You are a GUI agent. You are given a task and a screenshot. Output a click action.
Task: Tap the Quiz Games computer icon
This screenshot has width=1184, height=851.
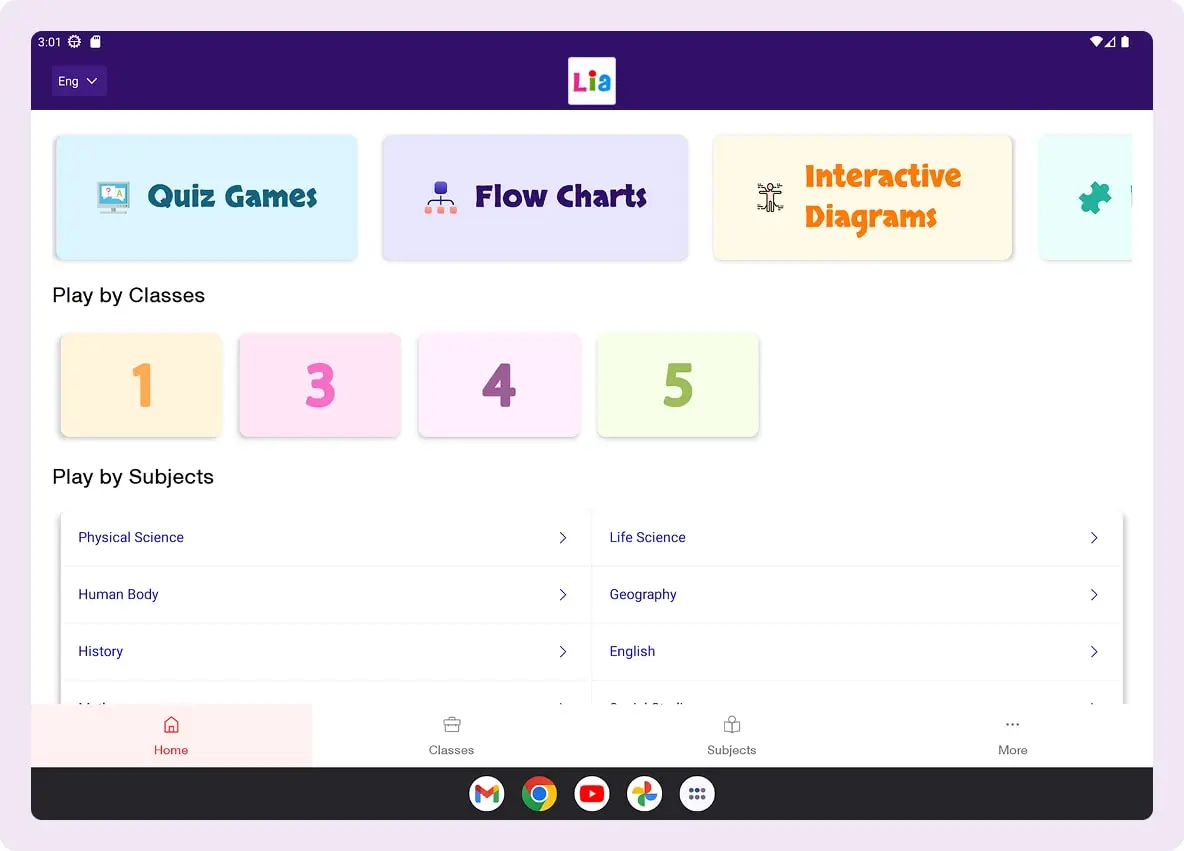(113, 197)
